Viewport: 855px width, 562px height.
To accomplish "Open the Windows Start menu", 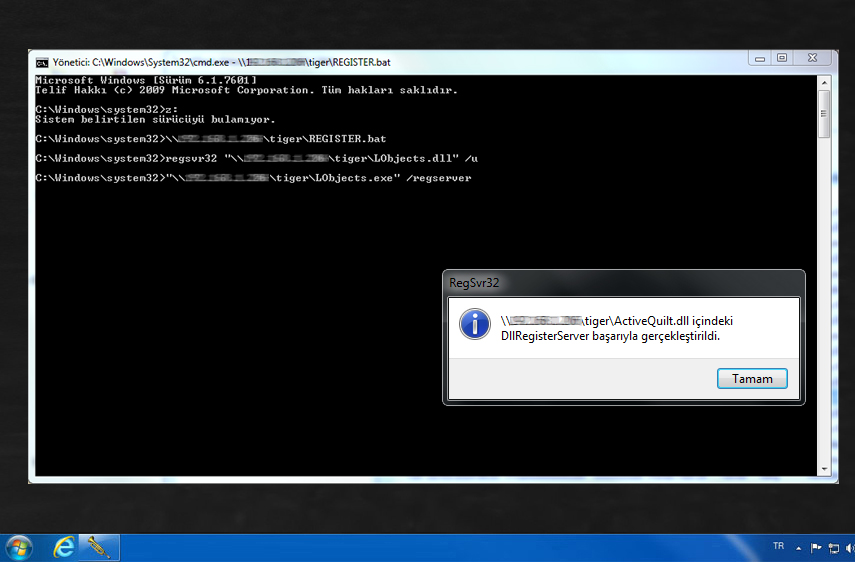I will tap(19, 547).
